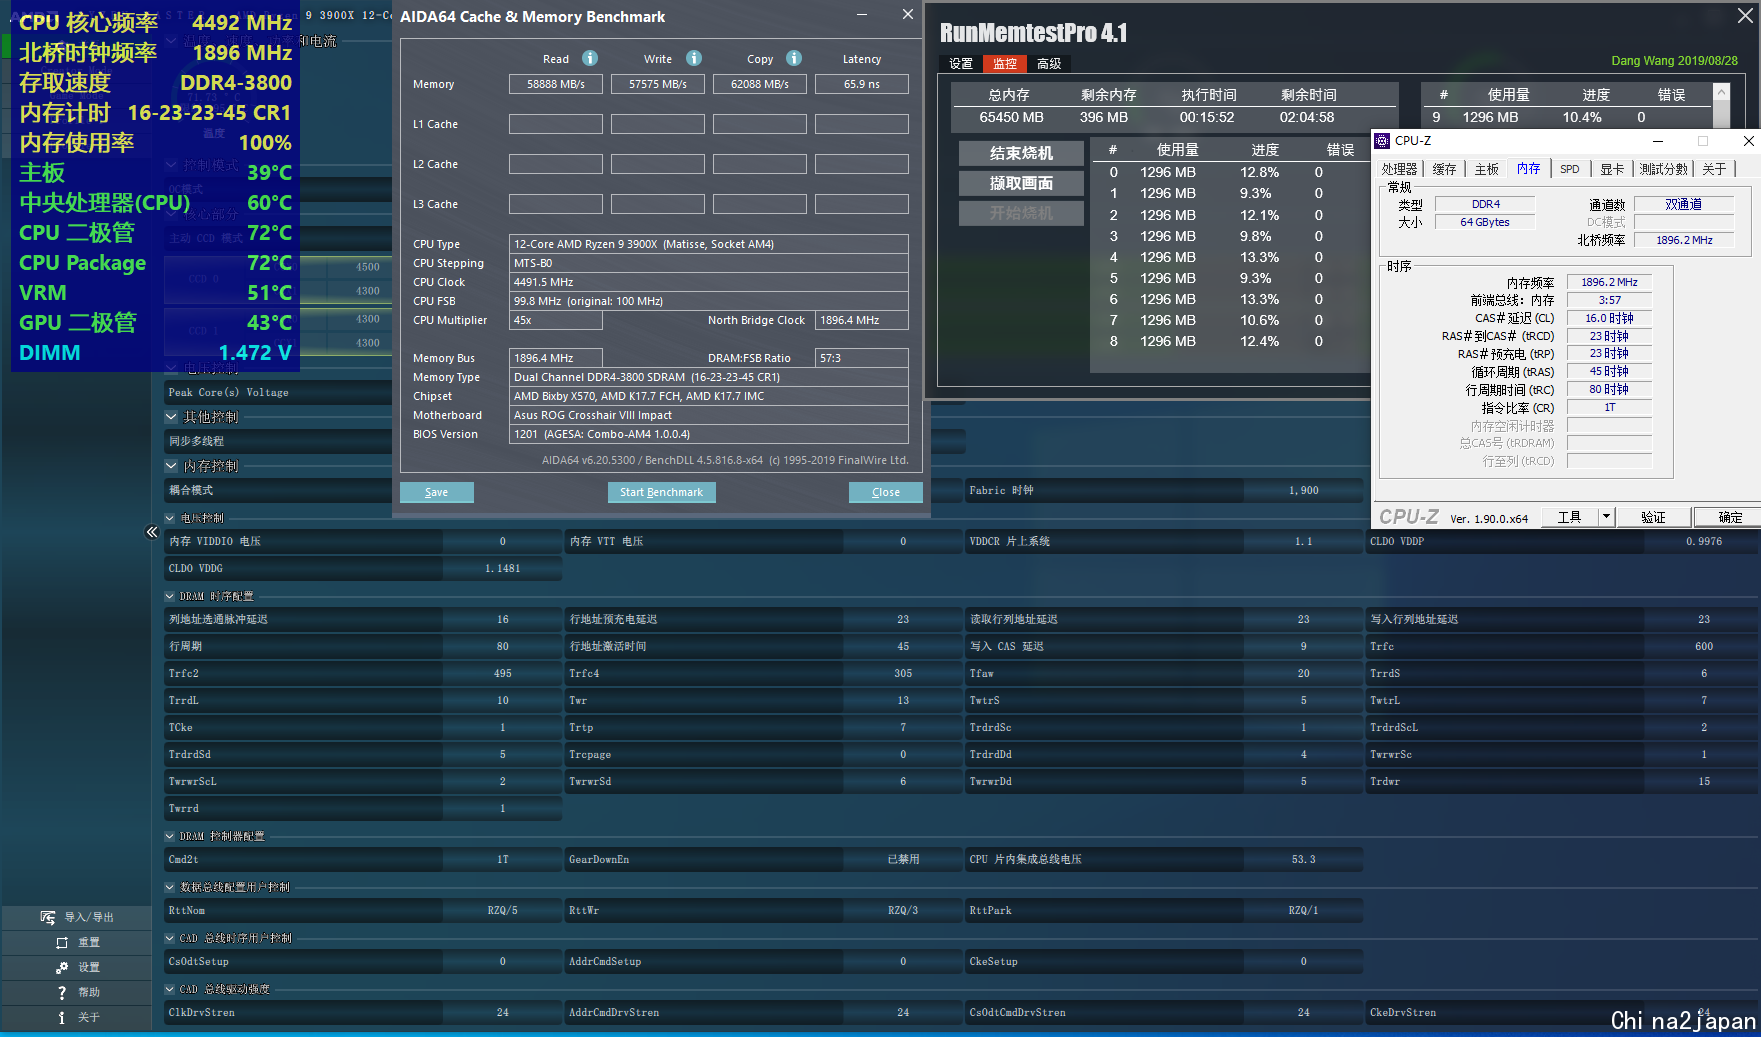1761x1037 pixels.
Task: Click the CPU Multiplier 45x field
Action: [556, 320]
